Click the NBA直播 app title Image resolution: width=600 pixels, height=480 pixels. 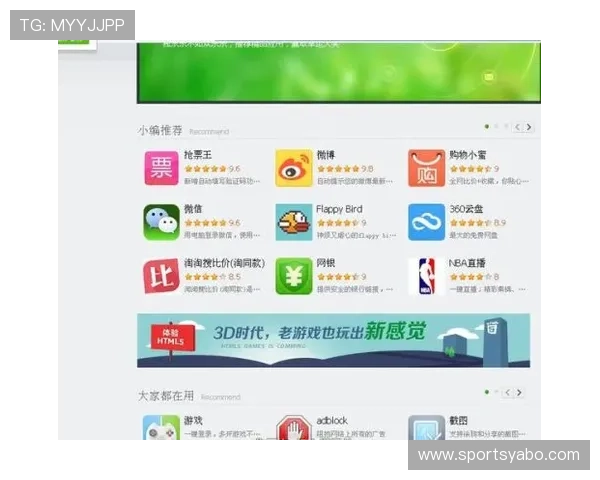pyautogui.click(x=467, y=263)
